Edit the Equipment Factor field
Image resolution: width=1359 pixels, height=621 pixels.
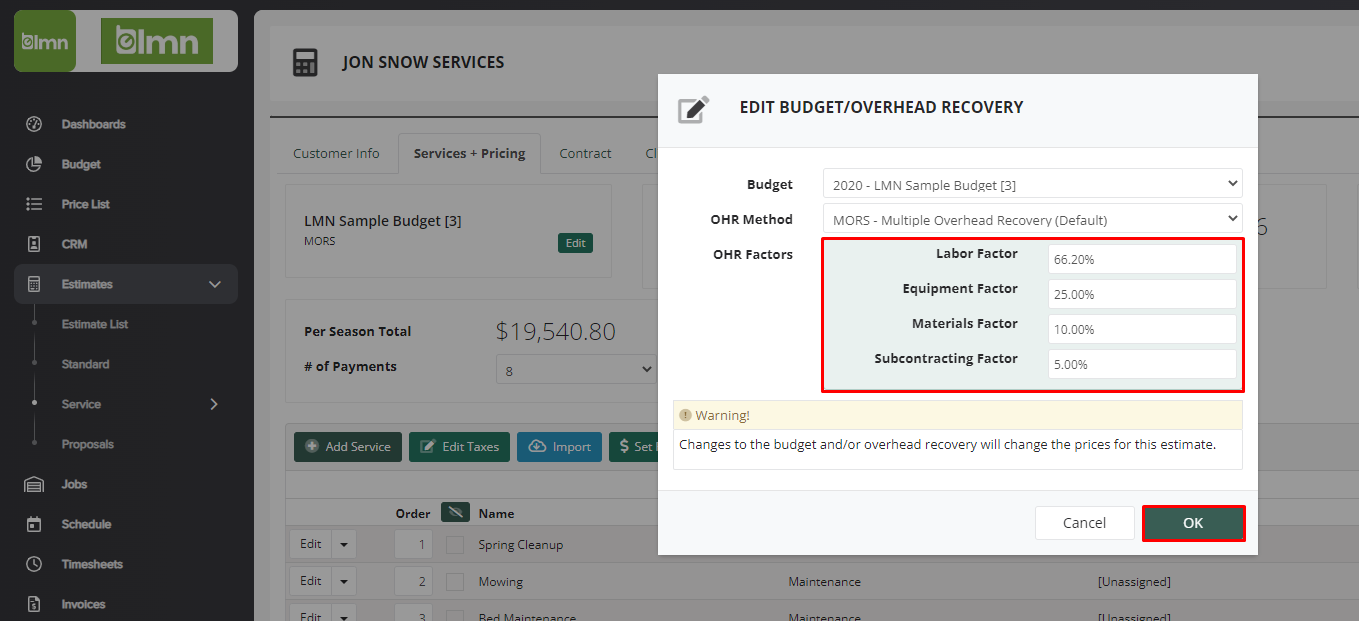click(1142, 294)
